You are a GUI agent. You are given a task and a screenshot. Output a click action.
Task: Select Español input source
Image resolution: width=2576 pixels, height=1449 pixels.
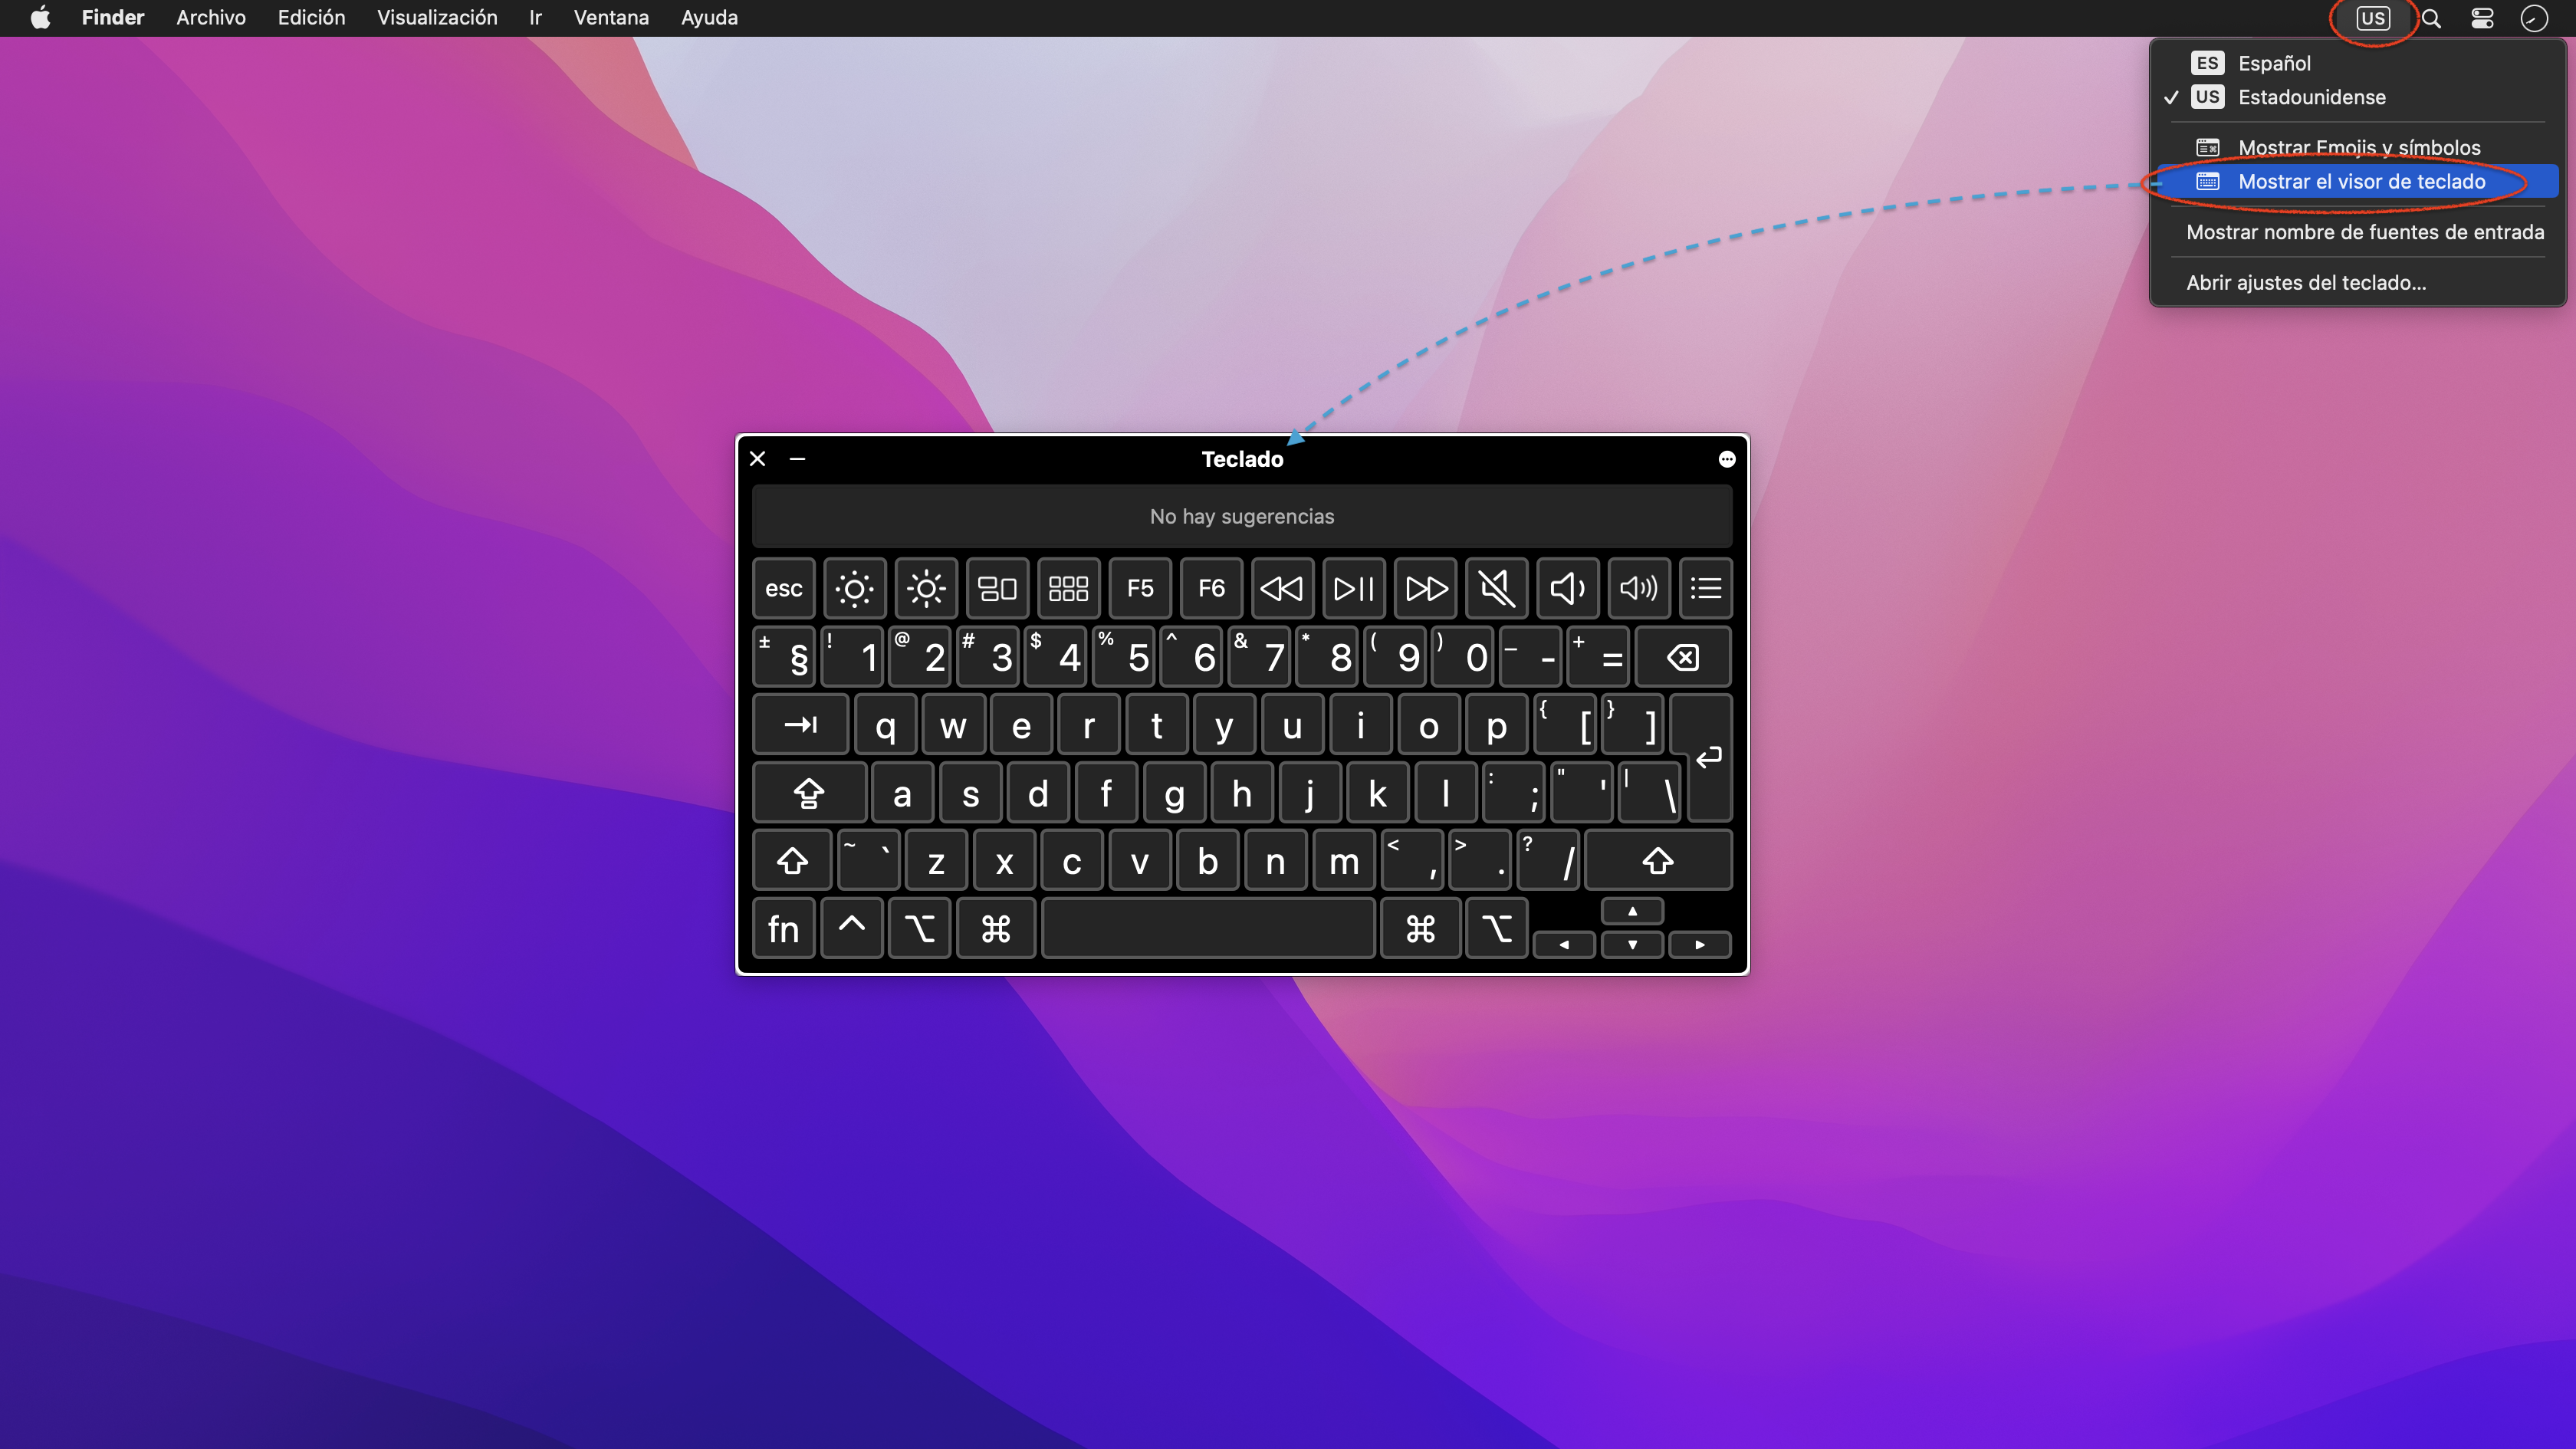[x=2273, y=63]
